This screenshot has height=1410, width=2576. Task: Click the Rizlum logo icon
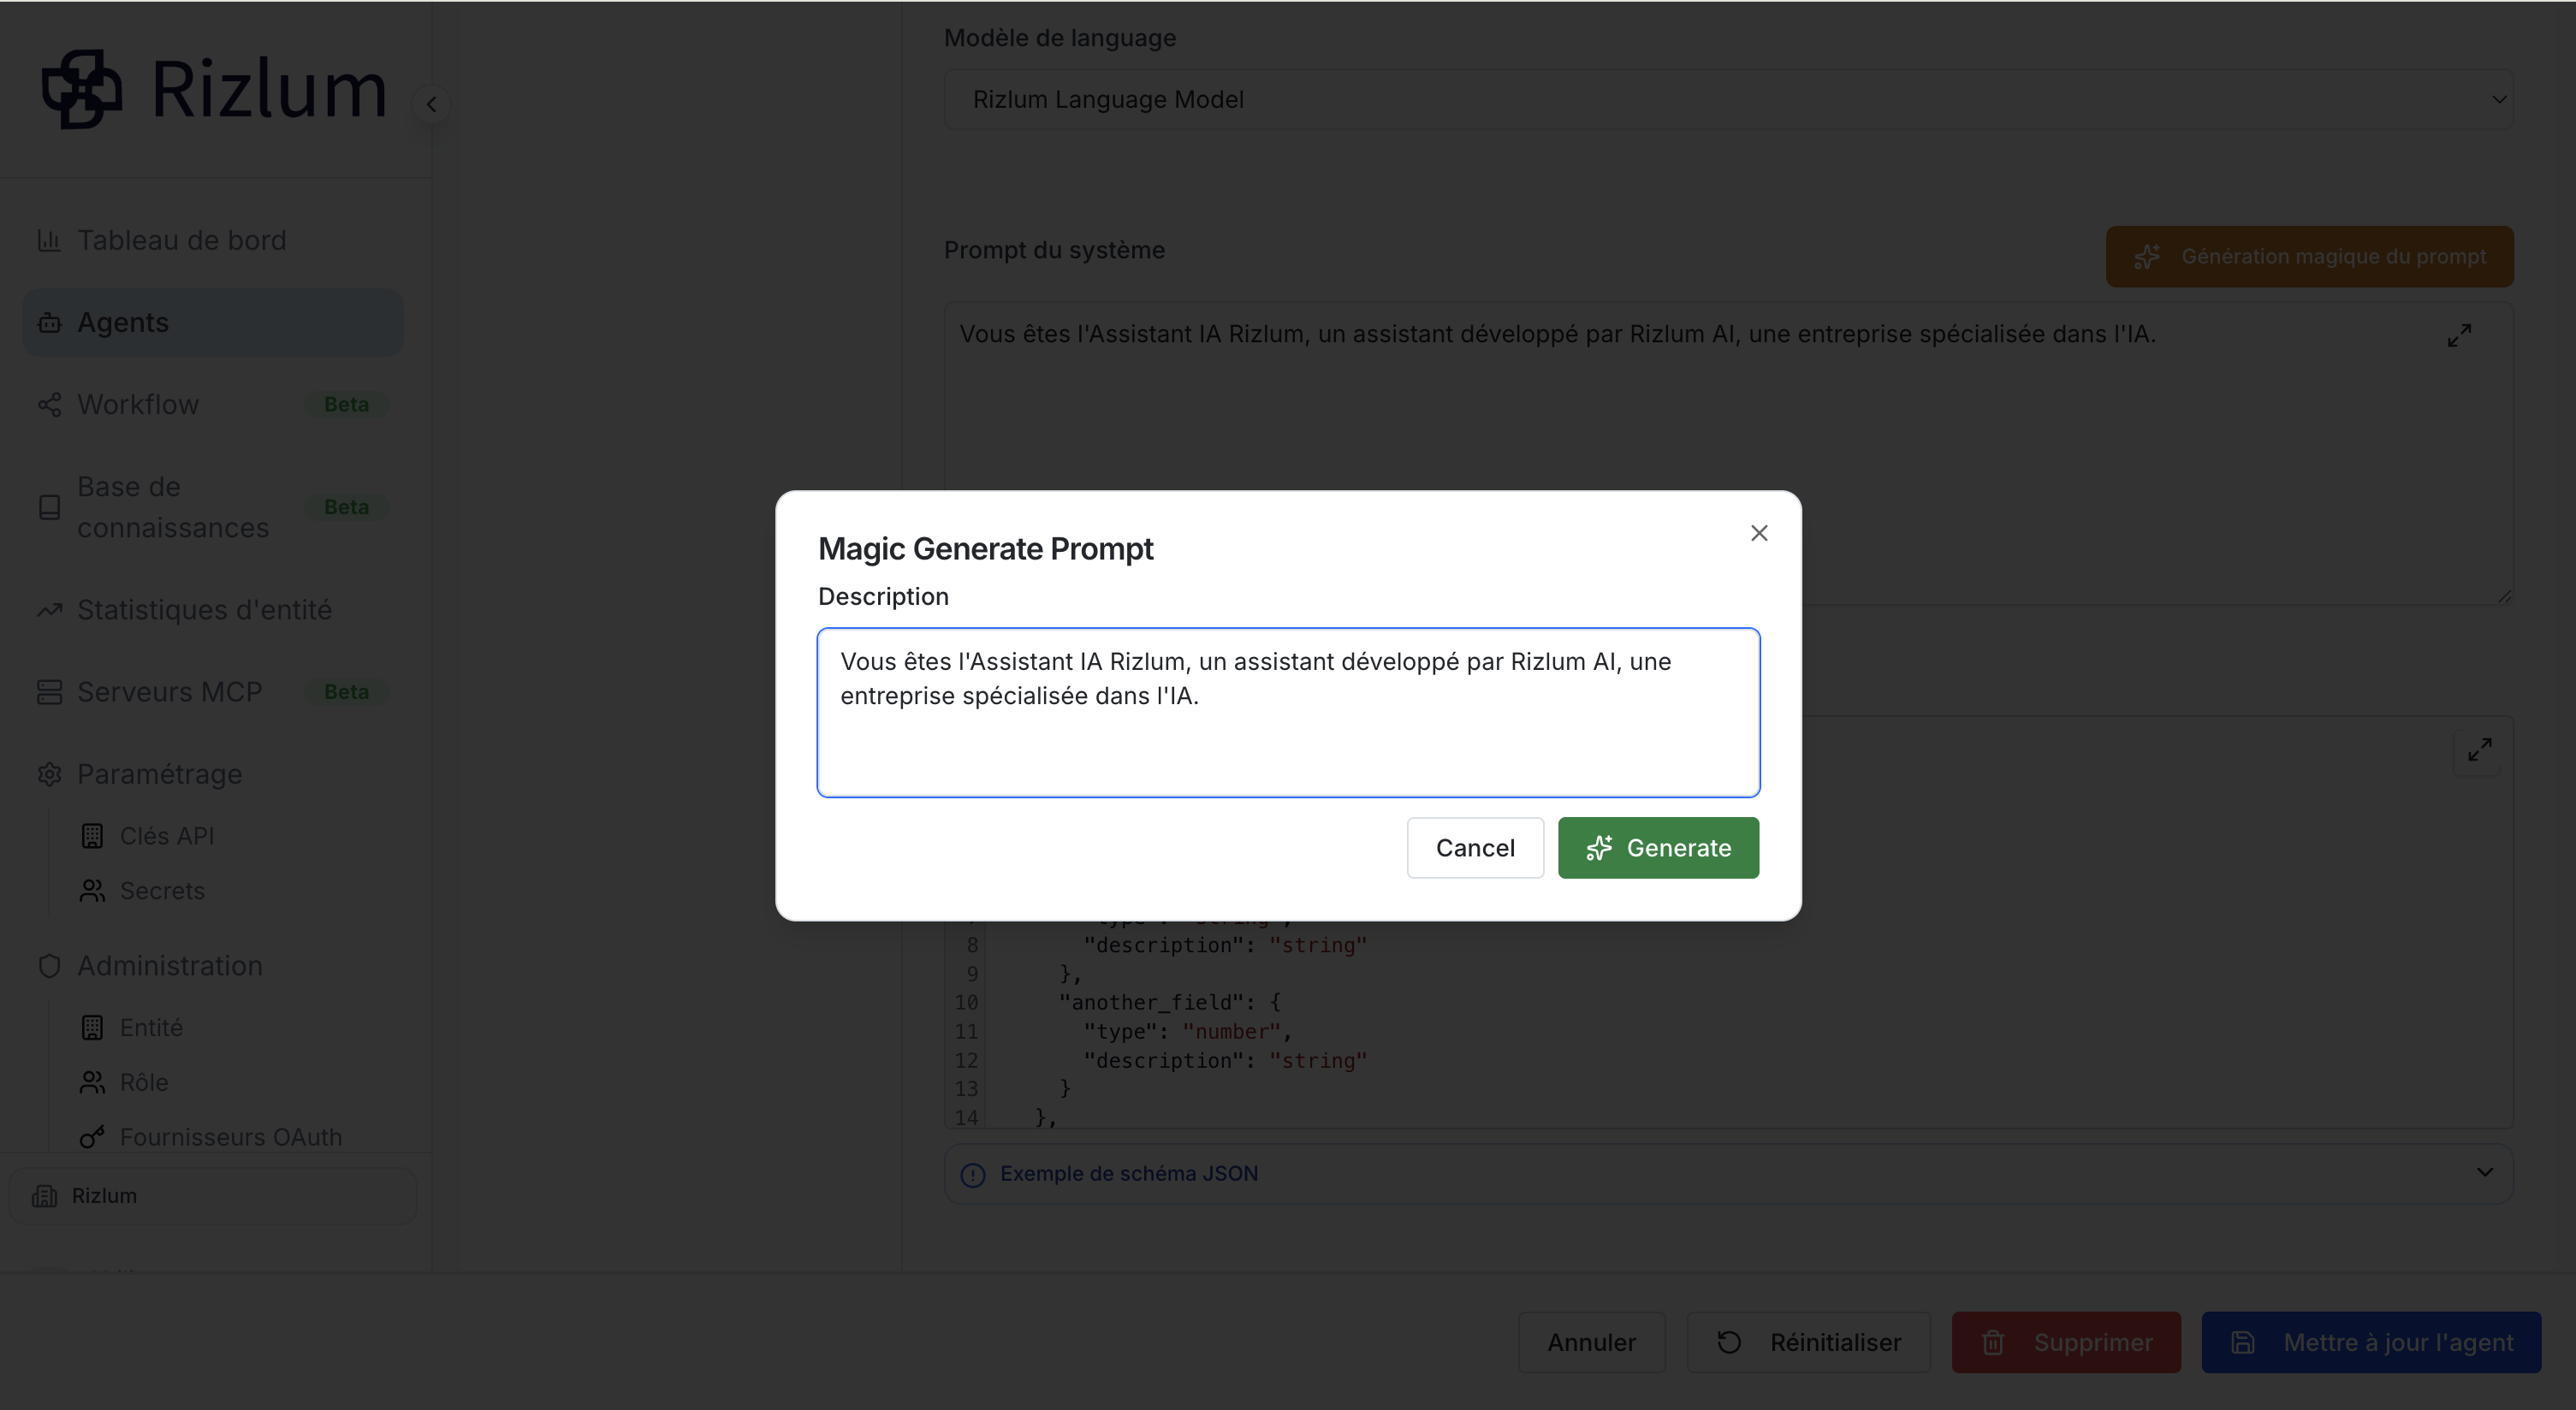(82, 89)
